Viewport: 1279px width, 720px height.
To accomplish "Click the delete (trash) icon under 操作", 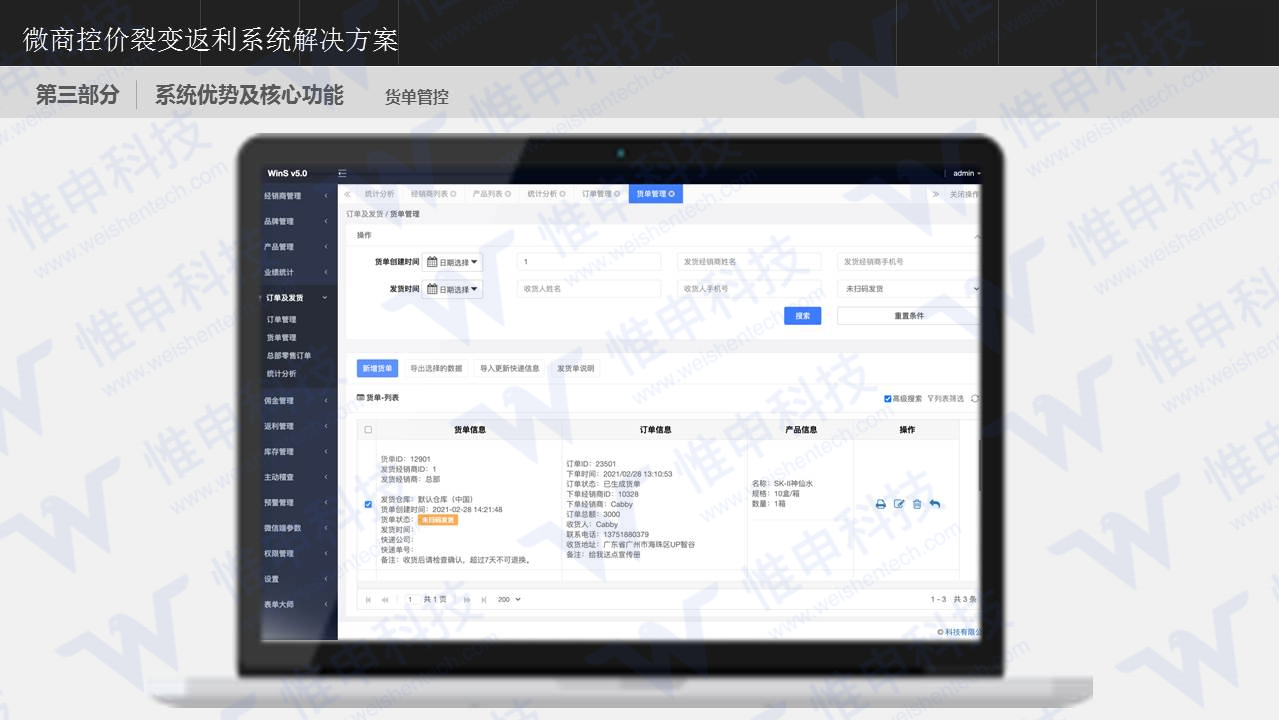I will pos(917,504).
